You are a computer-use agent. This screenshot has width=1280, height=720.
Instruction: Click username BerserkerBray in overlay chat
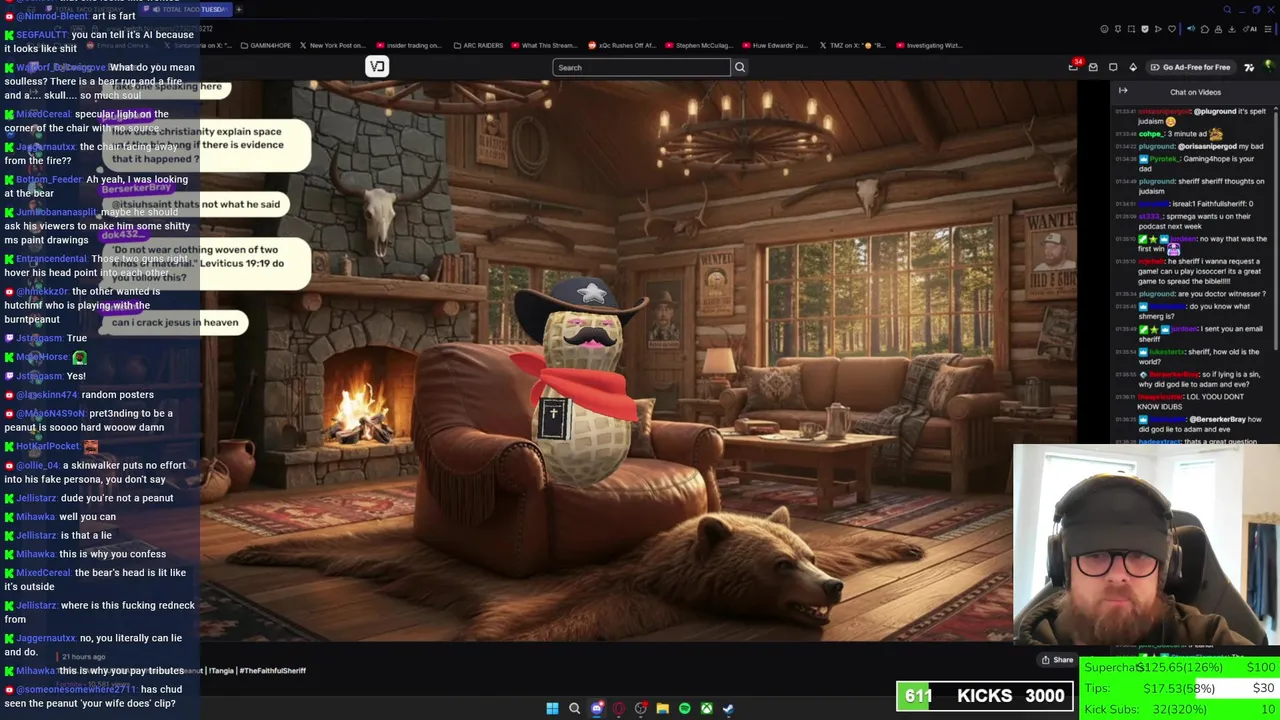136,188
